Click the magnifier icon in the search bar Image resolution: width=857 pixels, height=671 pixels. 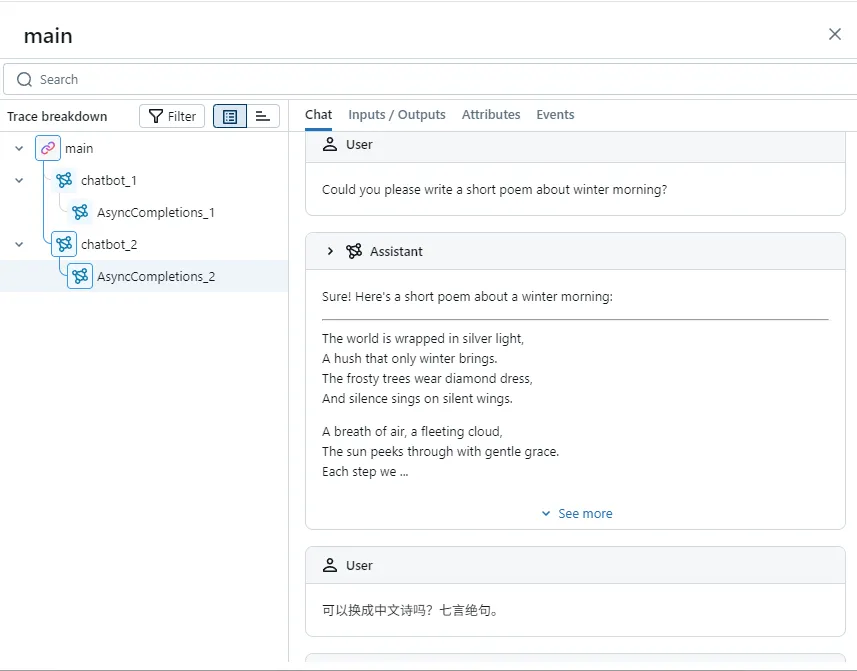click(x=24, y=80)
